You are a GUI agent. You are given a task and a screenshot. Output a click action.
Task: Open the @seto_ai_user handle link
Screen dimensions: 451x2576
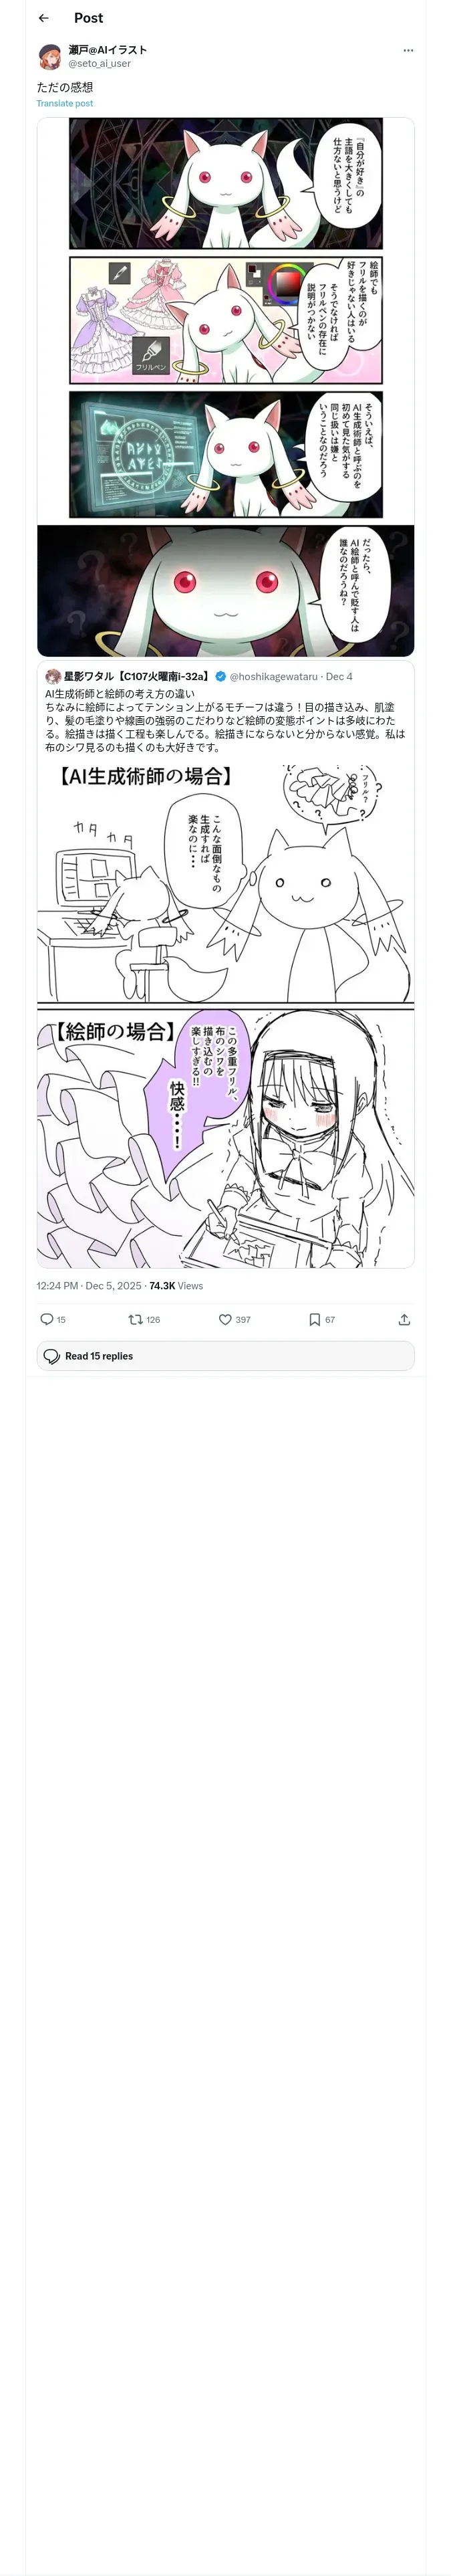99,64
